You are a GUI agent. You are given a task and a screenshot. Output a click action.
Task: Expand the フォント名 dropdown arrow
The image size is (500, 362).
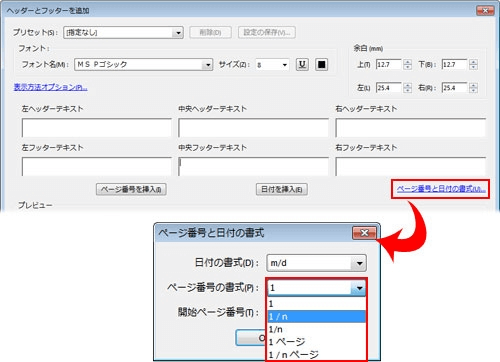(x=207, y=64)
